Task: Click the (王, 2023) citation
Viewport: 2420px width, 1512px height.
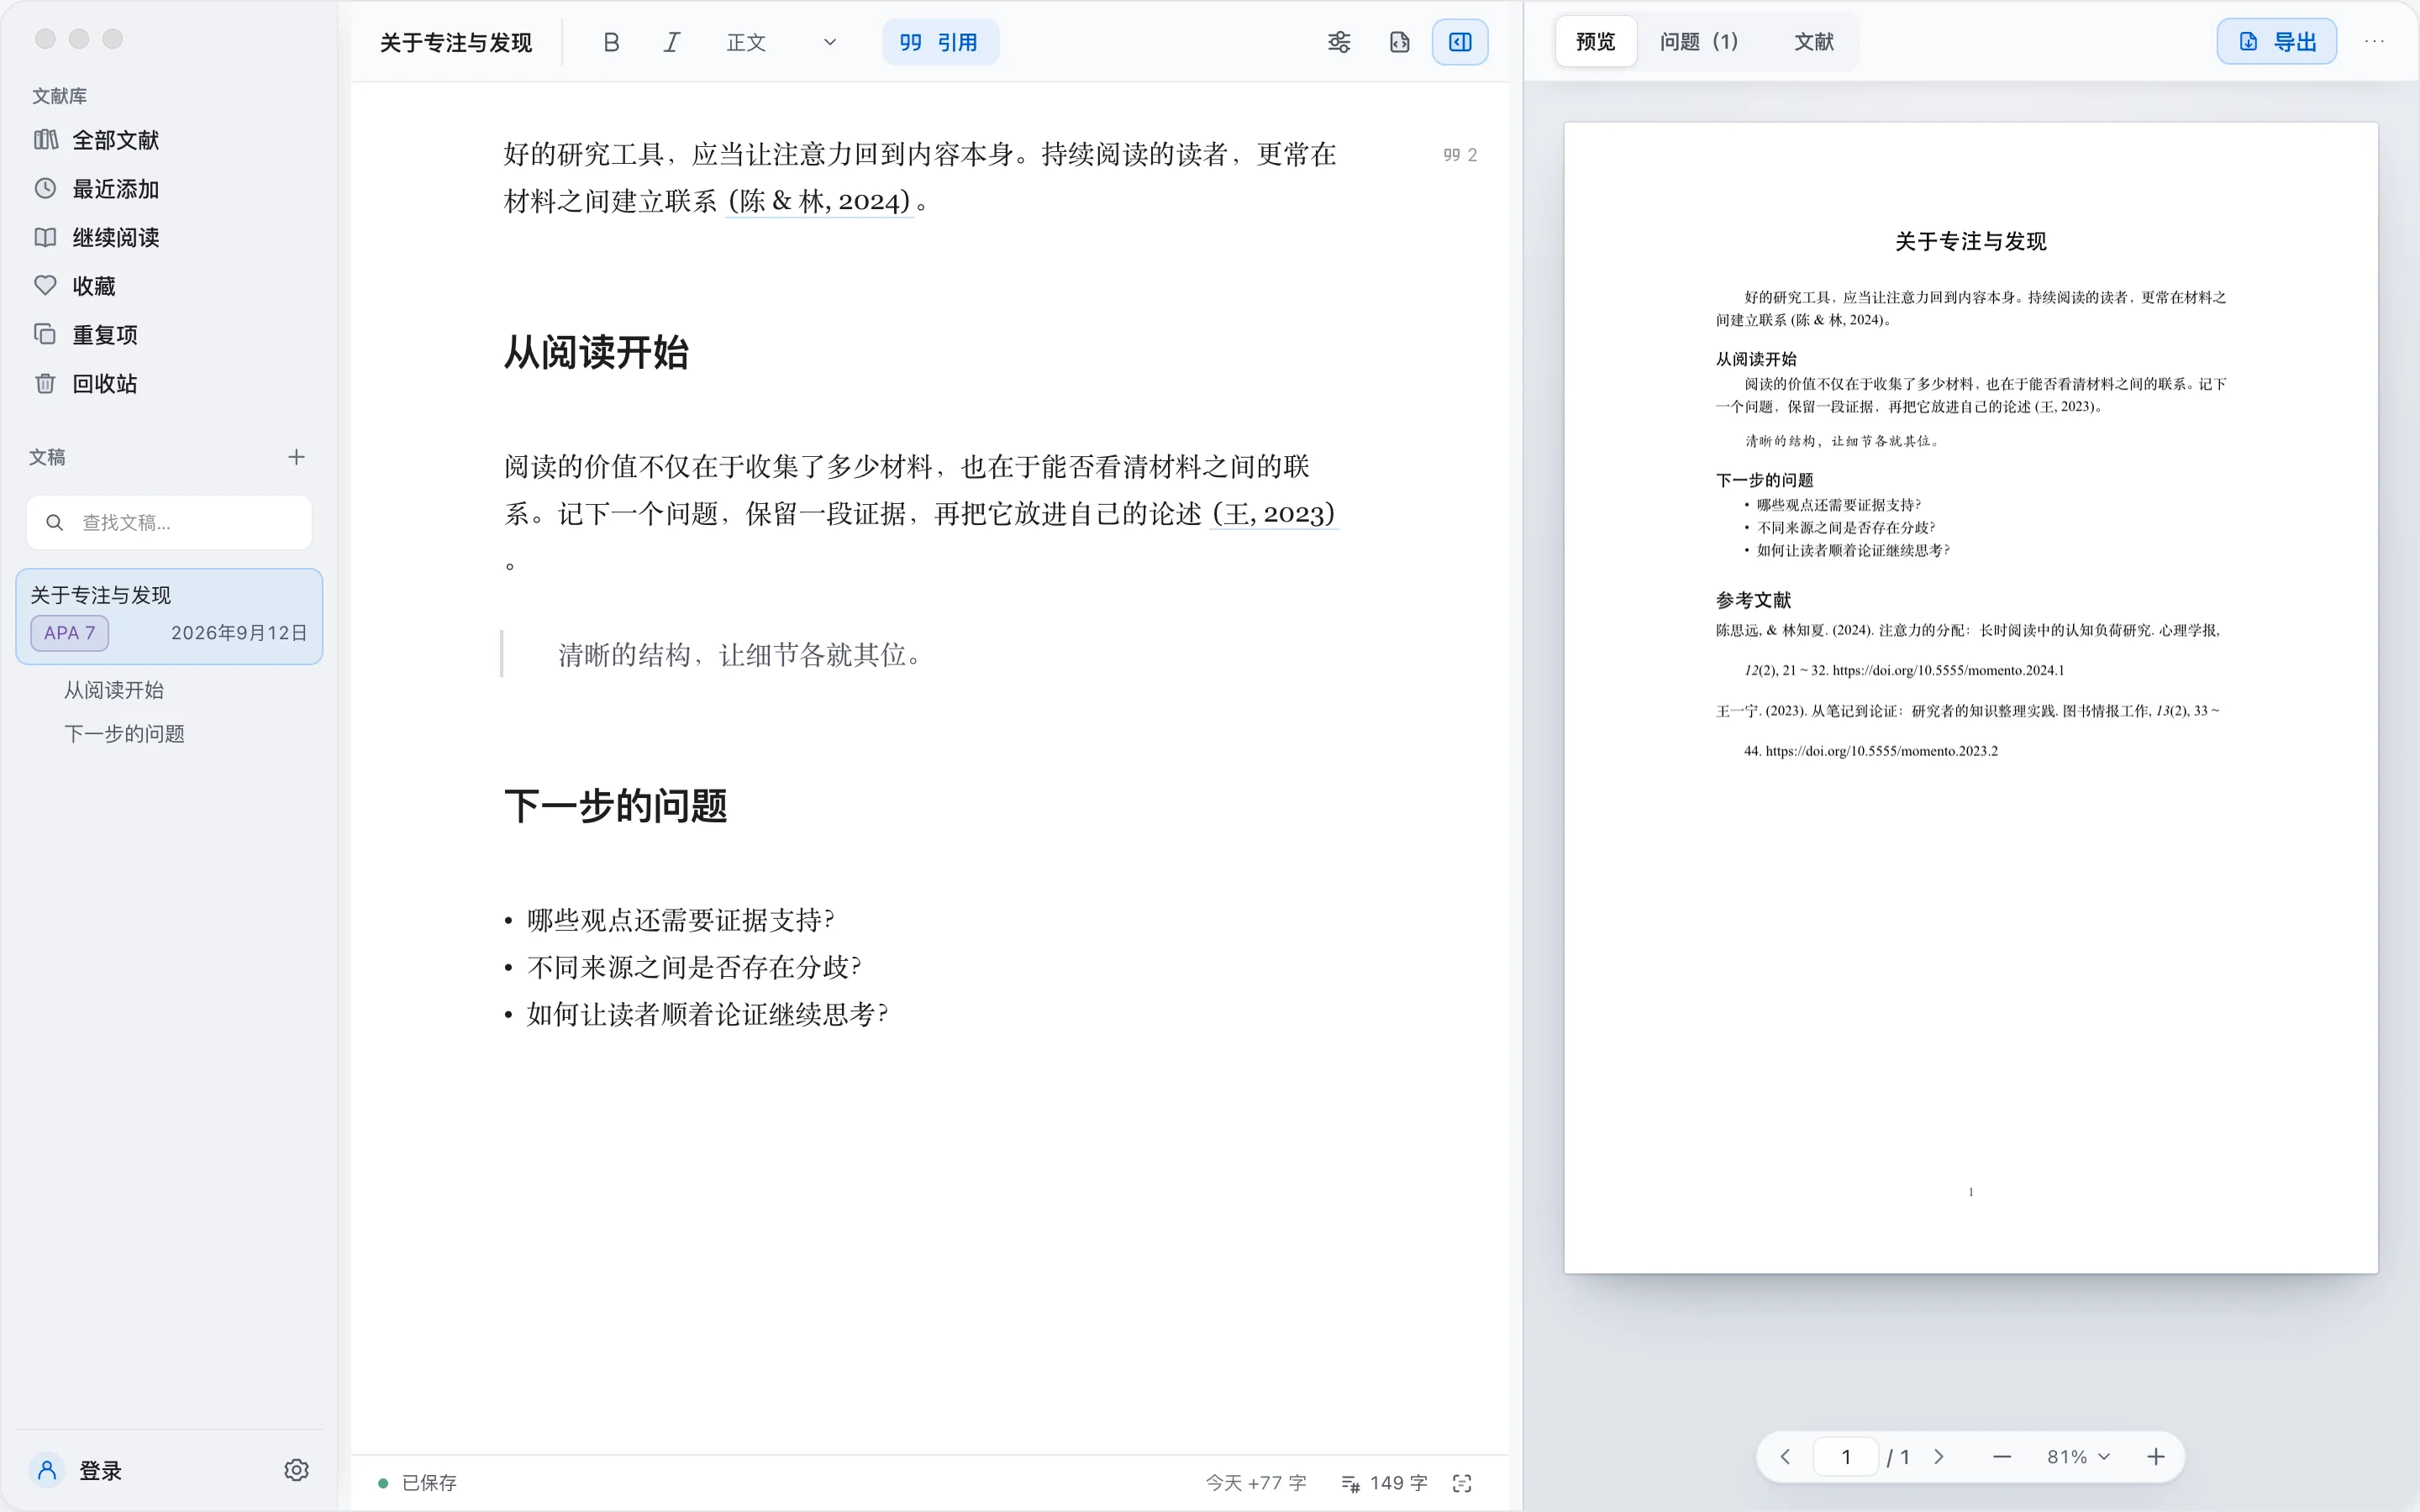Action: 1273,514
